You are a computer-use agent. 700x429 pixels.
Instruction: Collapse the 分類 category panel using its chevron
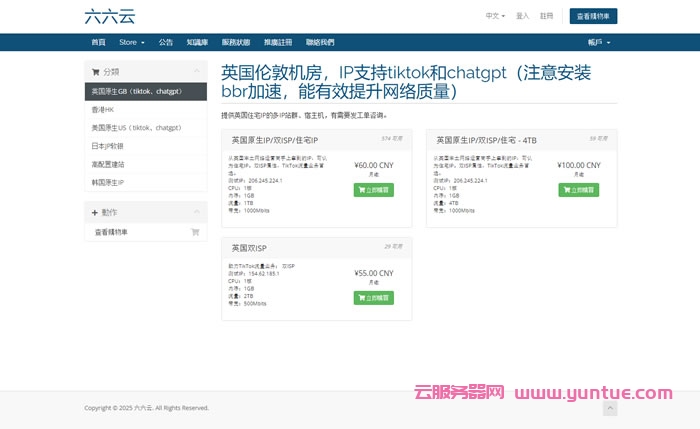pos(198,72)
